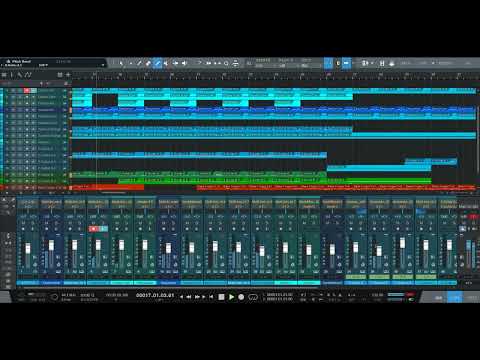Disarm the red record button on the top track
The height and width of the screenshot is (360, 480).
(26, 91)
